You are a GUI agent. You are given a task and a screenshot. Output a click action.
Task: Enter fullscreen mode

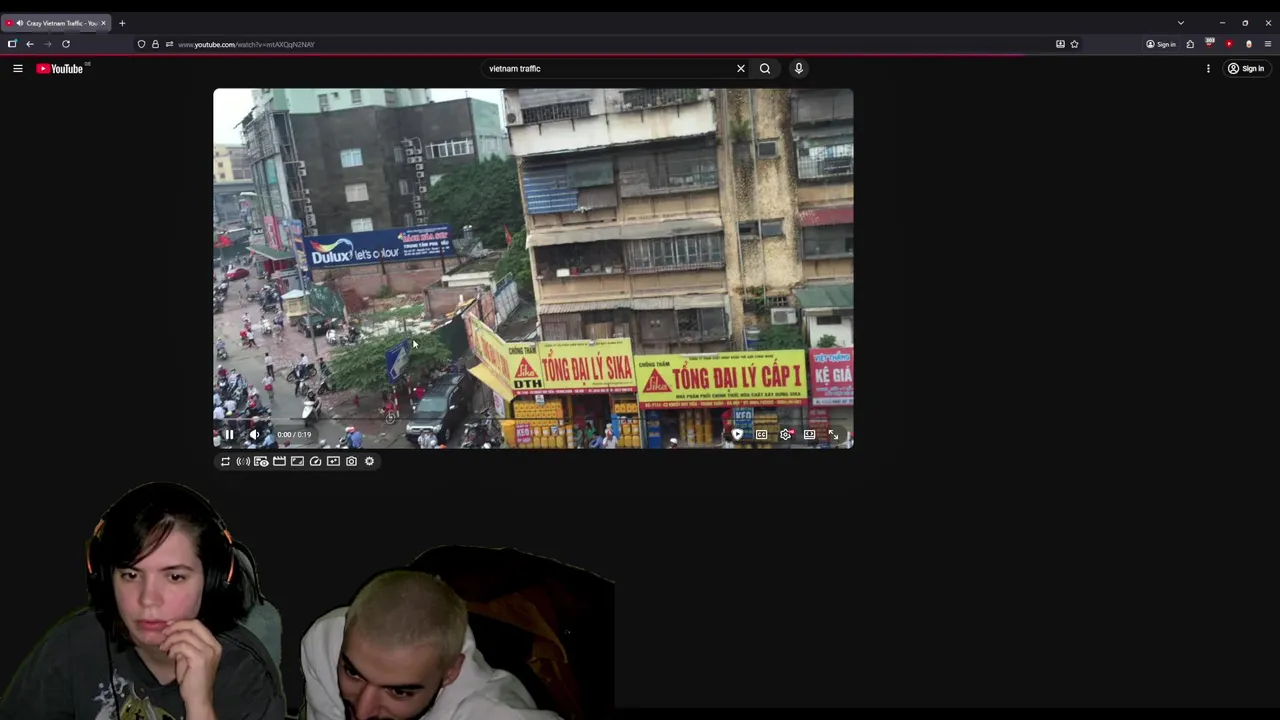tap(833, 434)
